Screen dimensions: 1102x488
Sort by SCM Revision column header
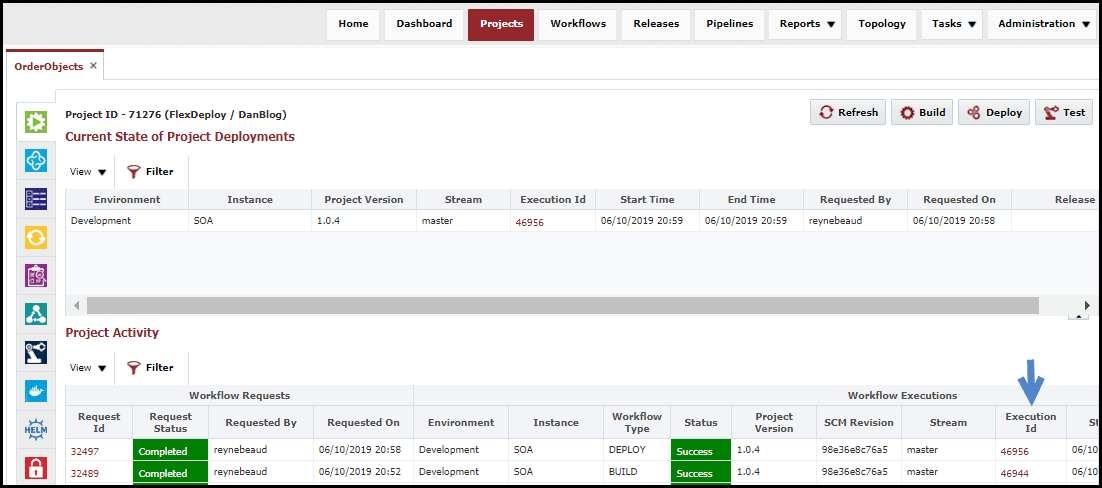859,422
